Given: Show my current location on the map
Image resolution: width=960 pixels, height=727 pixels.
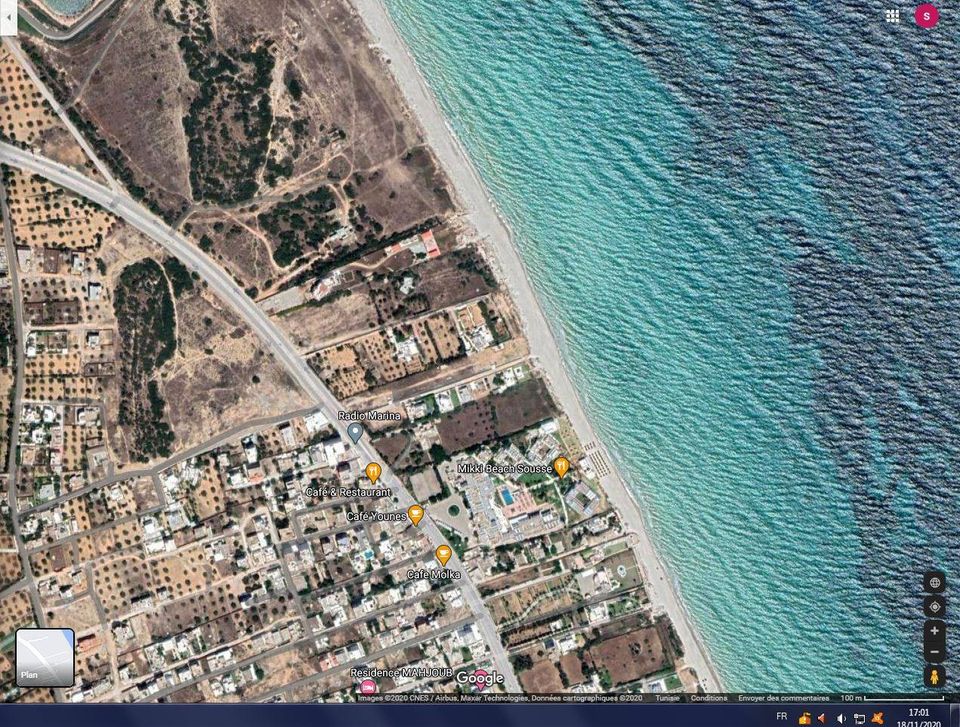Looking at the screenshot, I should coord(934,607).
